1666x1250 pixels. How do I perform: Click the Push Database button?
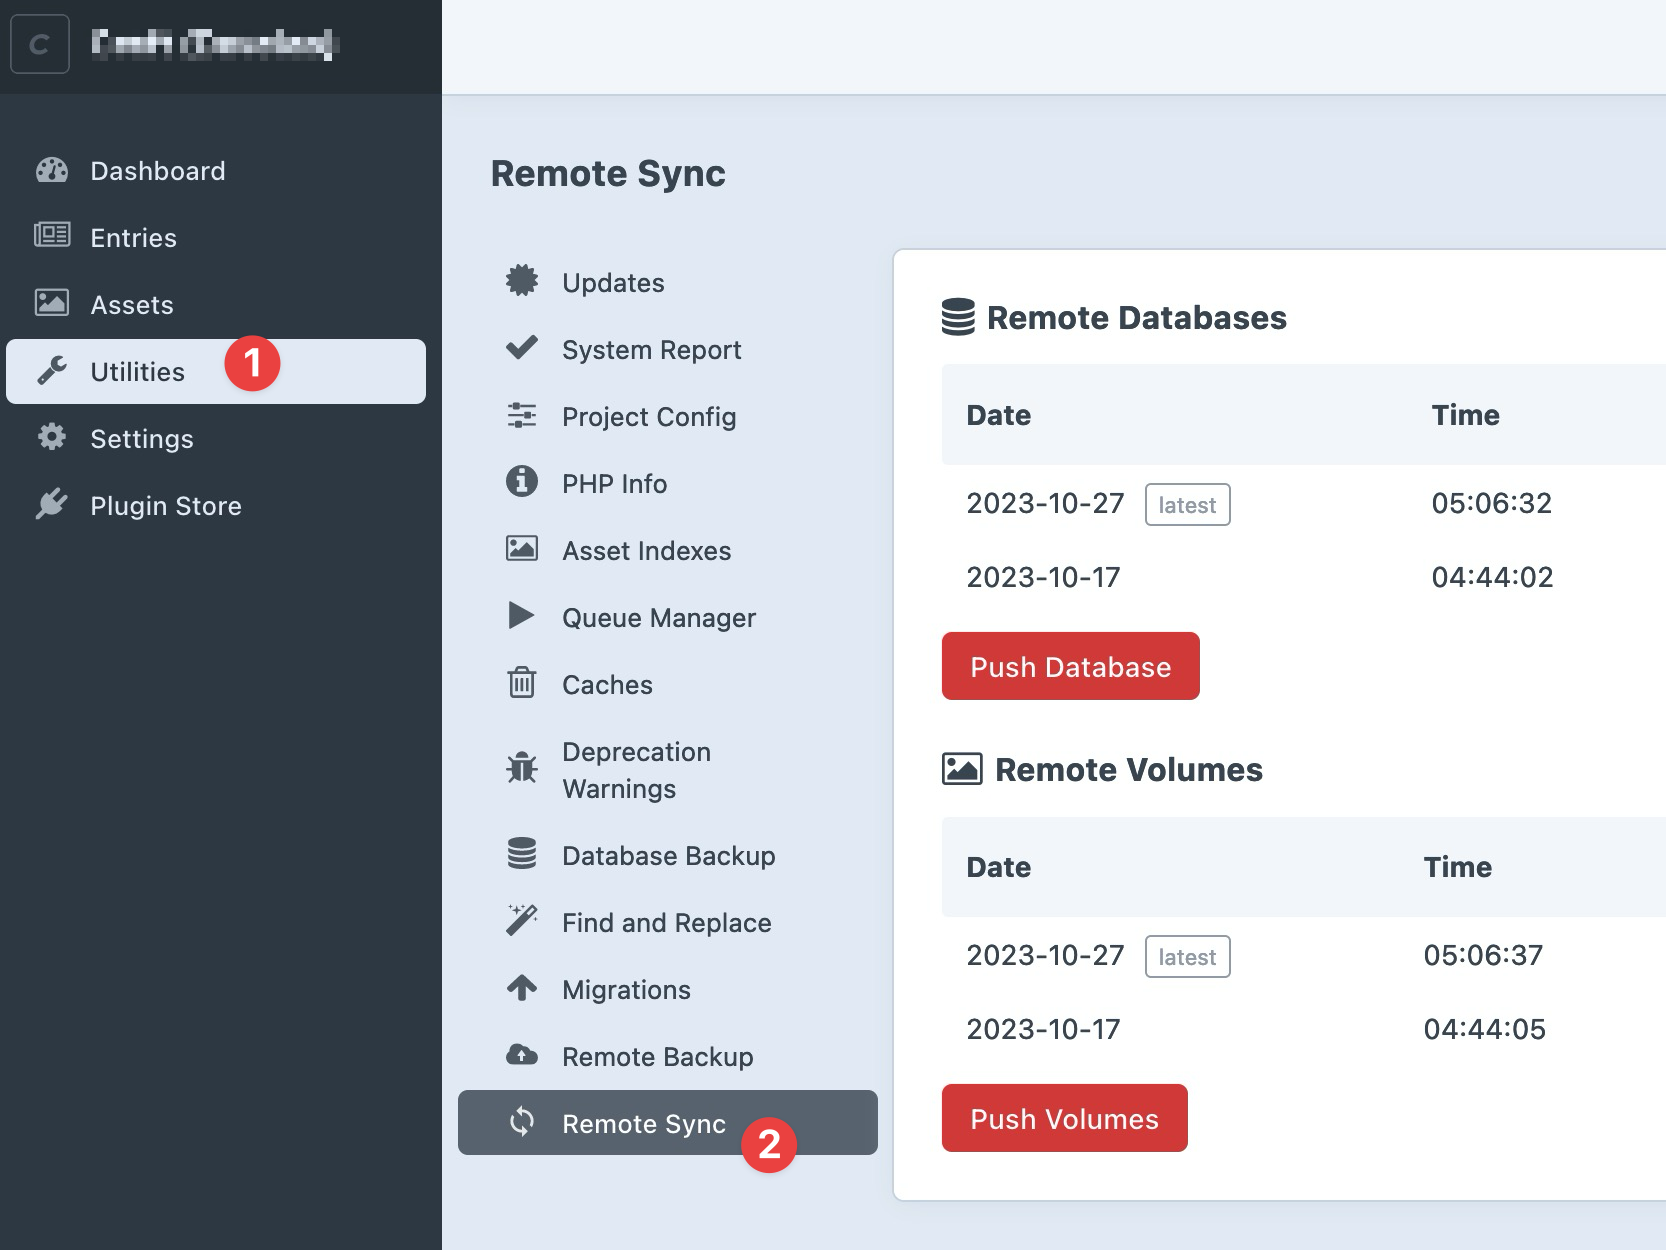[1070, 666]
